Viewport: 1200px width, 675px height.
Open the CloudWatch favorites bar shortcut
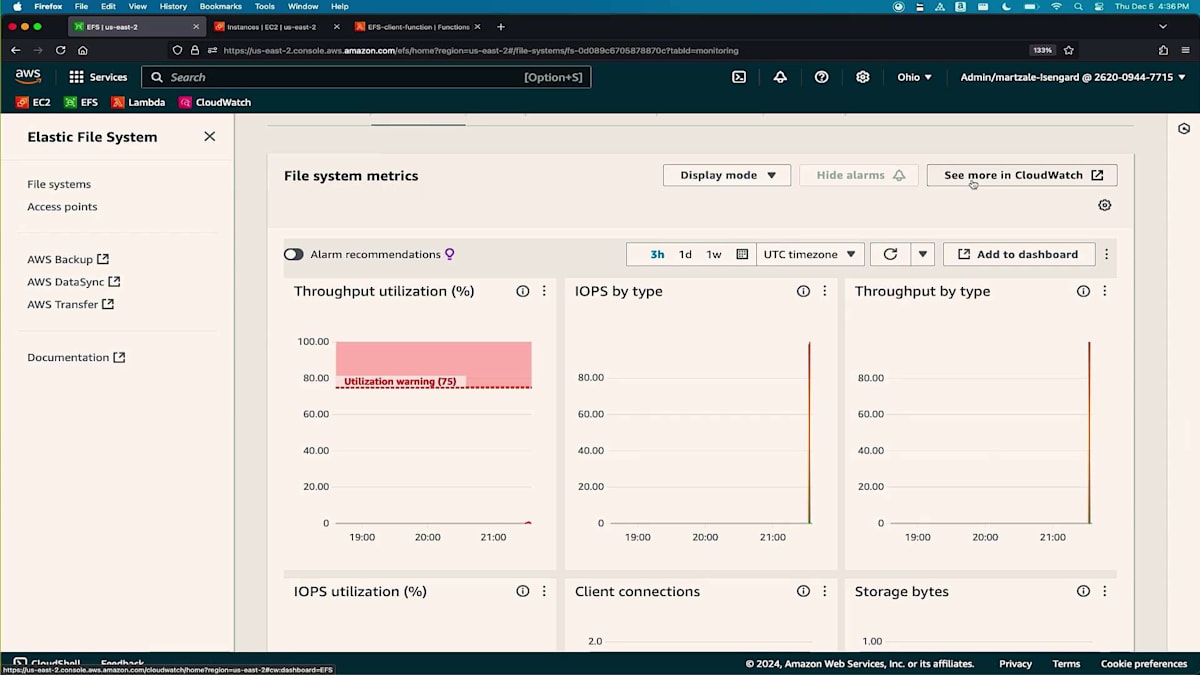click(x=215, y=102)
